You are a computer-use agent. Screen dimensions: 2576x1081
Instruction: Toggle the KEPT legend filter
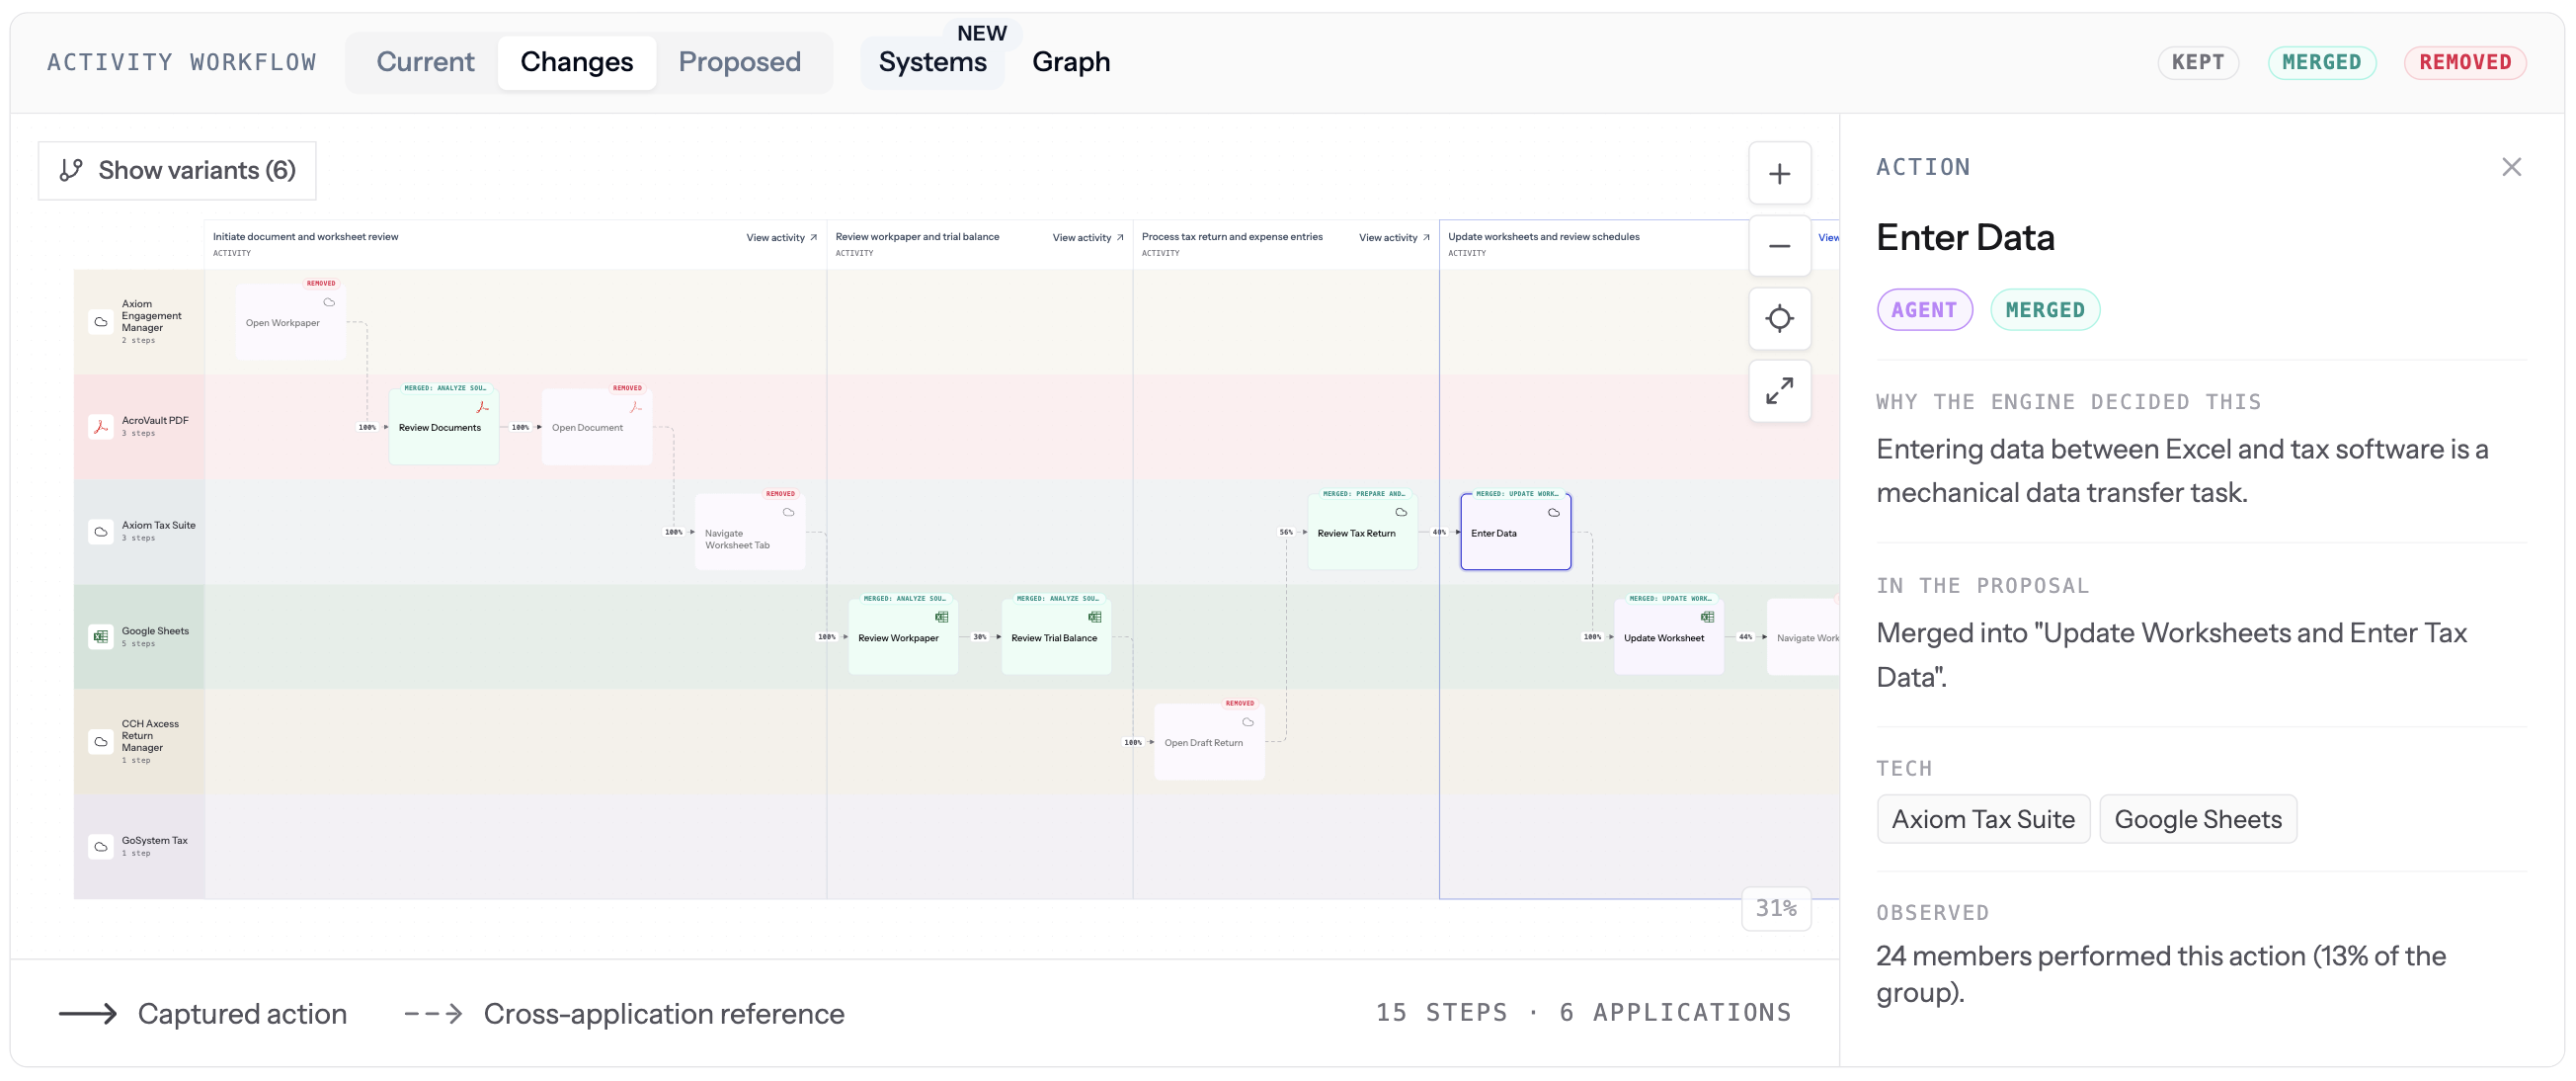2198,62
